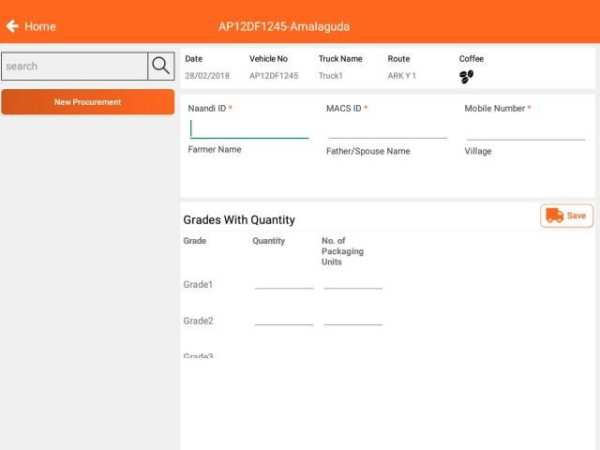Focus the search text box
The image size is (600, 450).
coord(75,66)
